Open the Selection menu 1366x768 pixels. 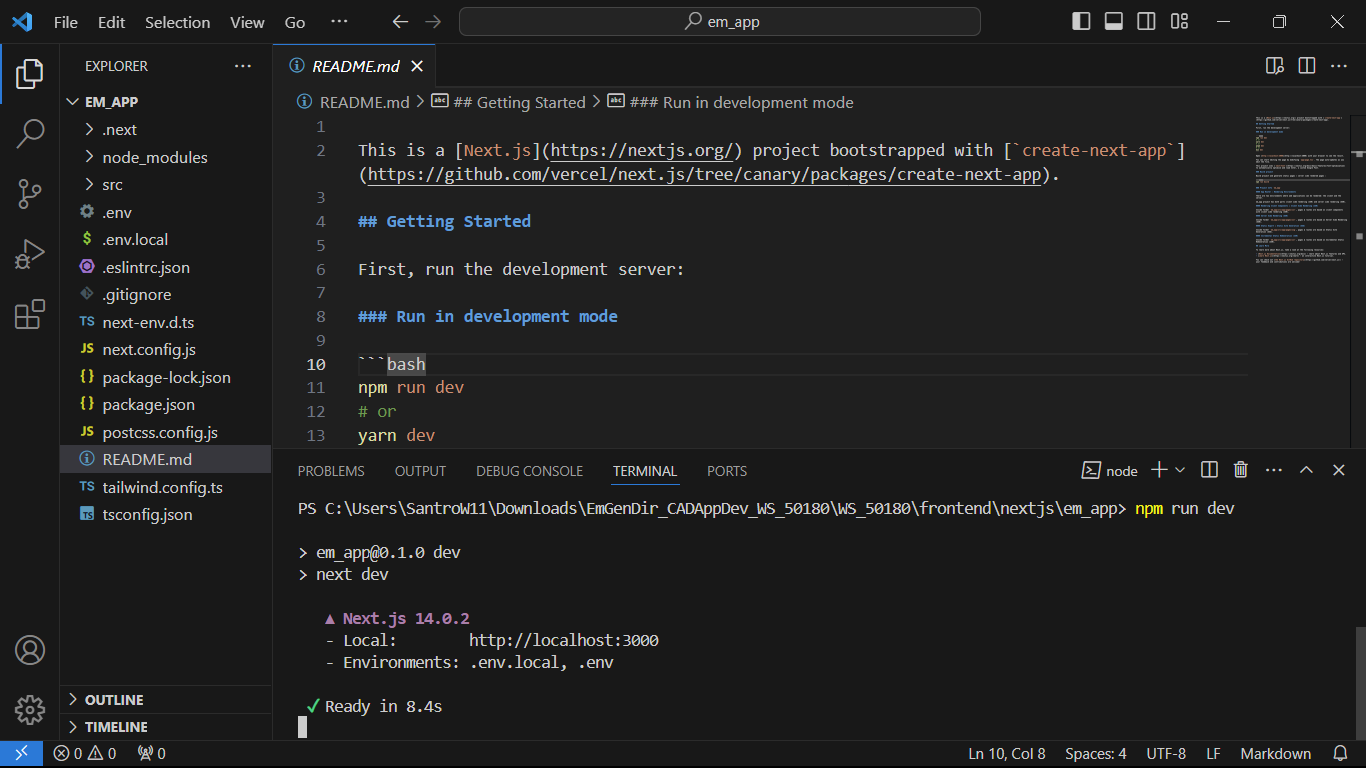coord(178,22)
